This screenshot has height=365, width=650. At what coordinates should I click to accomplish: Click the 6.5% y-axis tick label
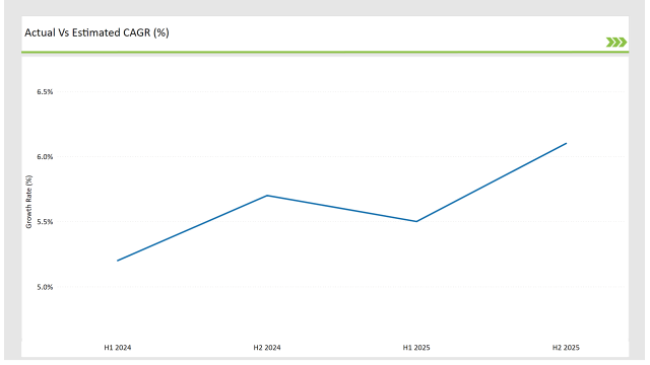[x=45, y=92]
